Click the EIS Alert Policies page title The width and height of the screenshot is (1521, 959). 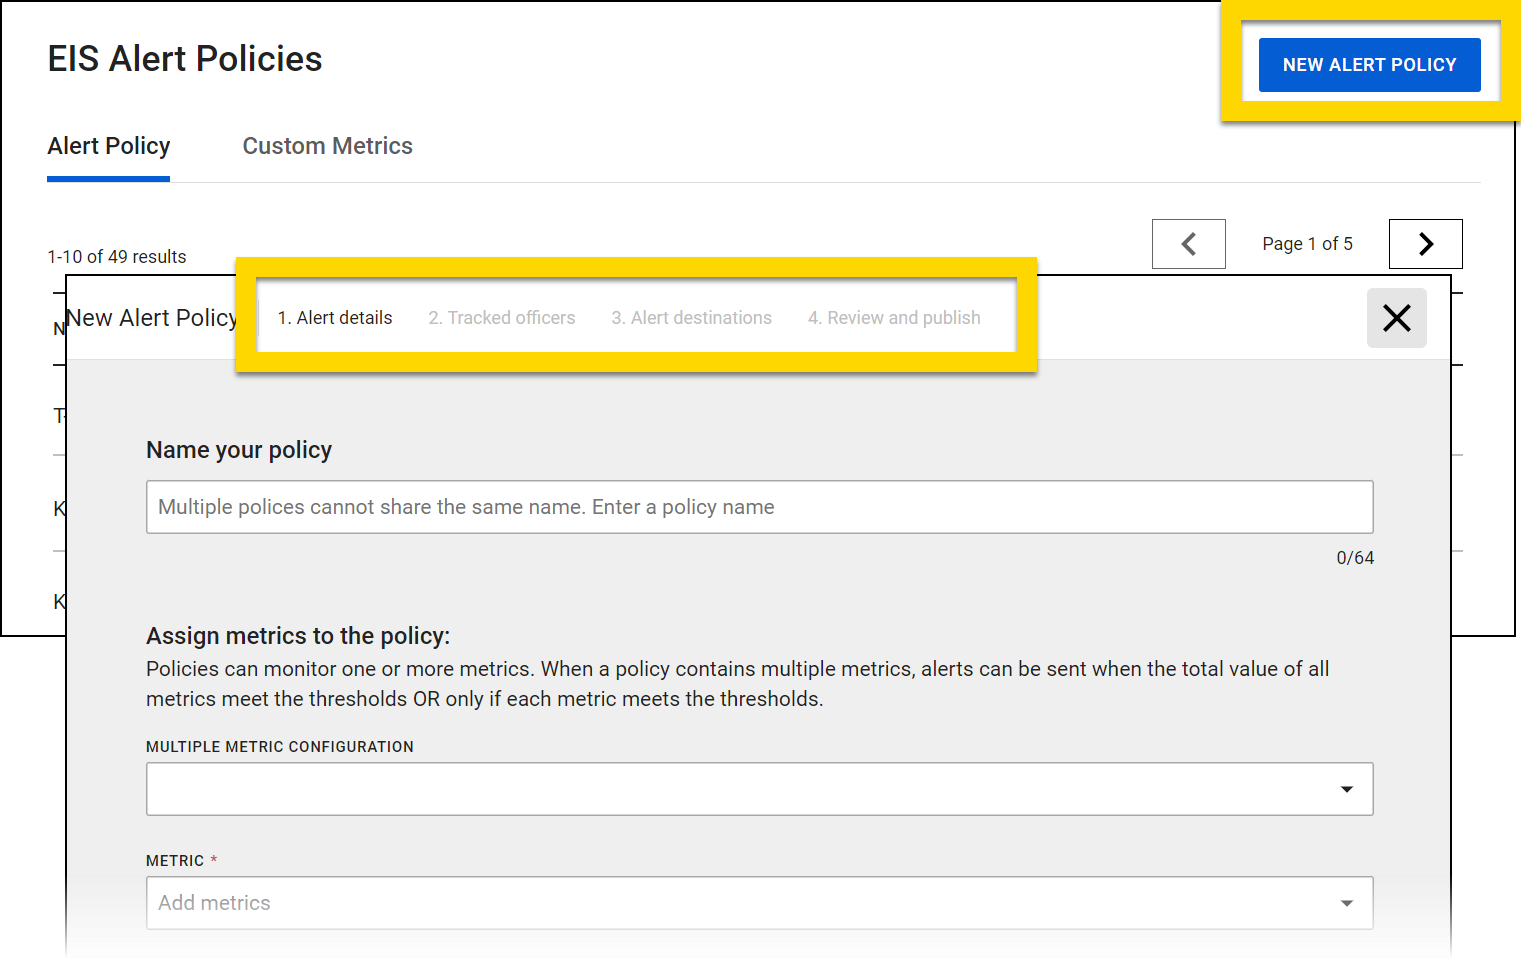tap(185, 59)
